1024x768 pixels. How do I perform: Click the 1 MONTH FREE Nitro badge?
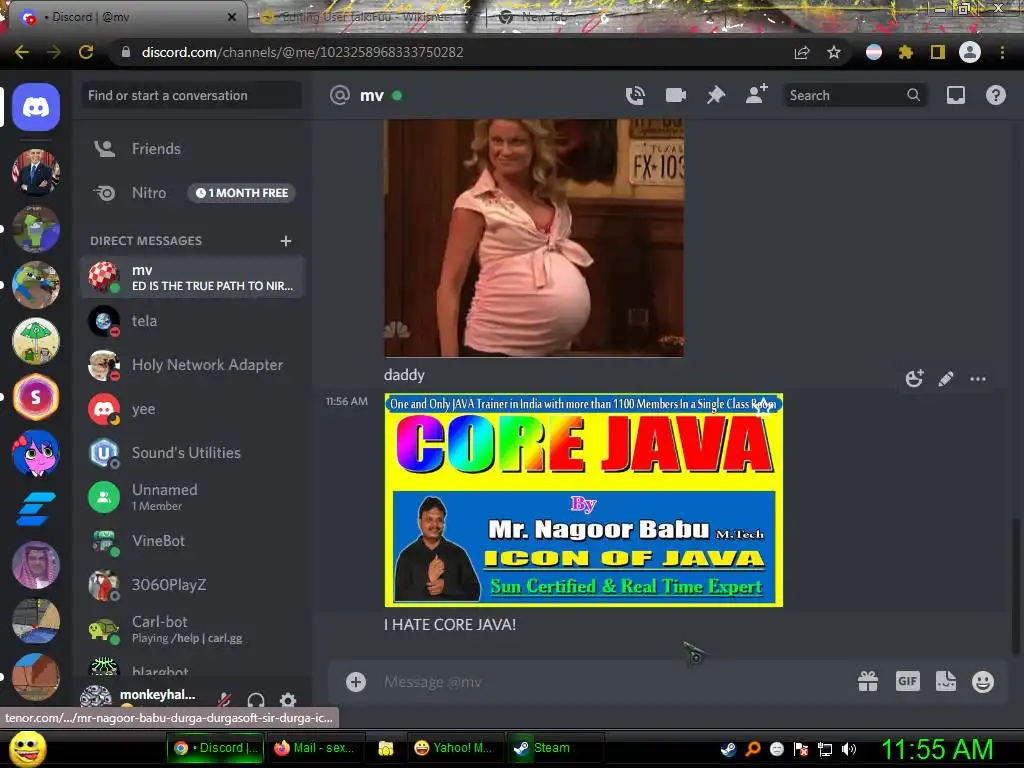click(242, 193)
